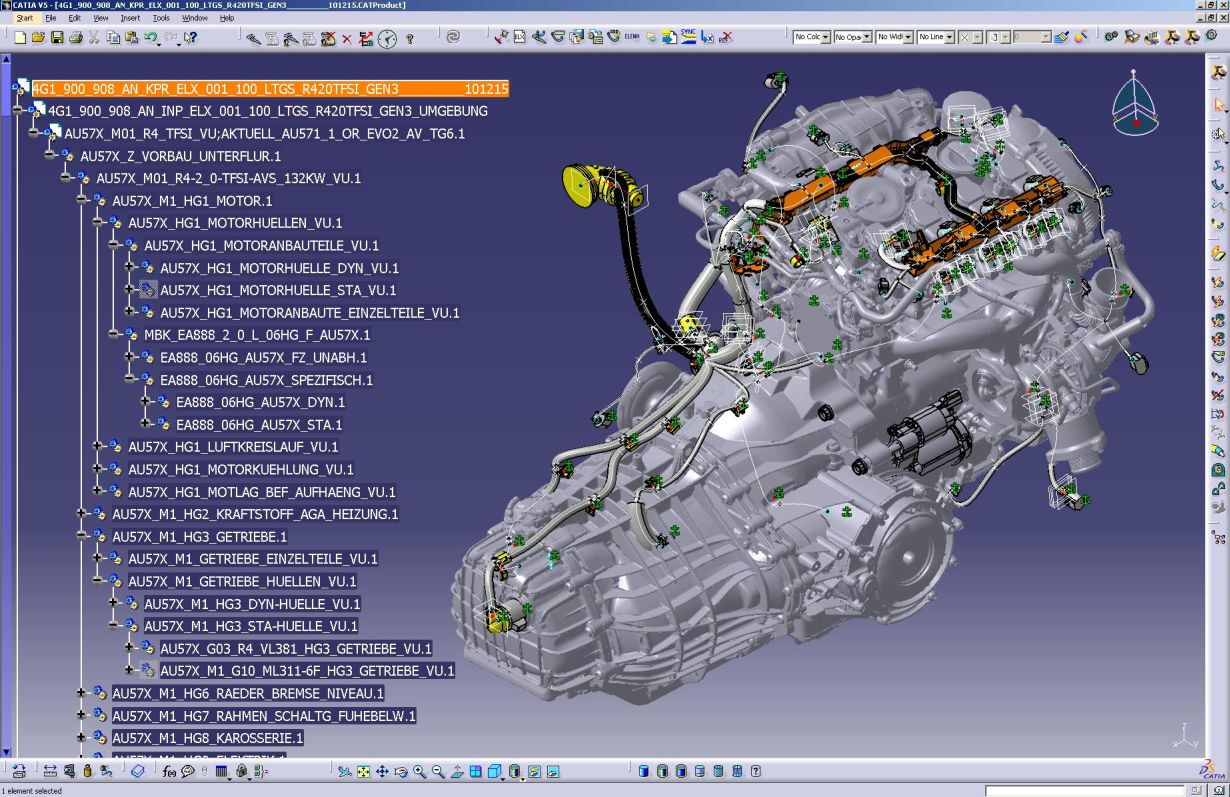Click the Print icon
Viewport: 1230px width, 797px height.
[x=75, y=37]
